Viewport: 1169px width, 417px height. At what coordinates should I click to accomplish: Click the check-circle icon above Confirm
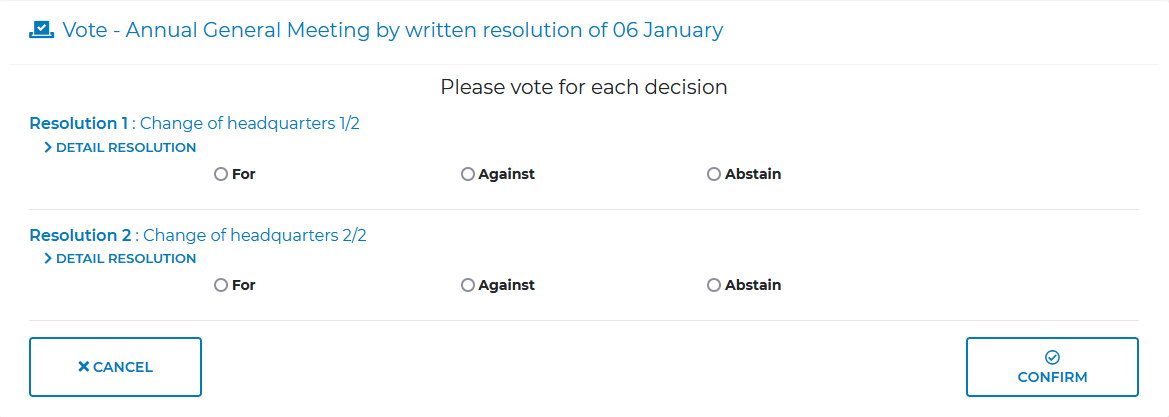(1052, 357)
